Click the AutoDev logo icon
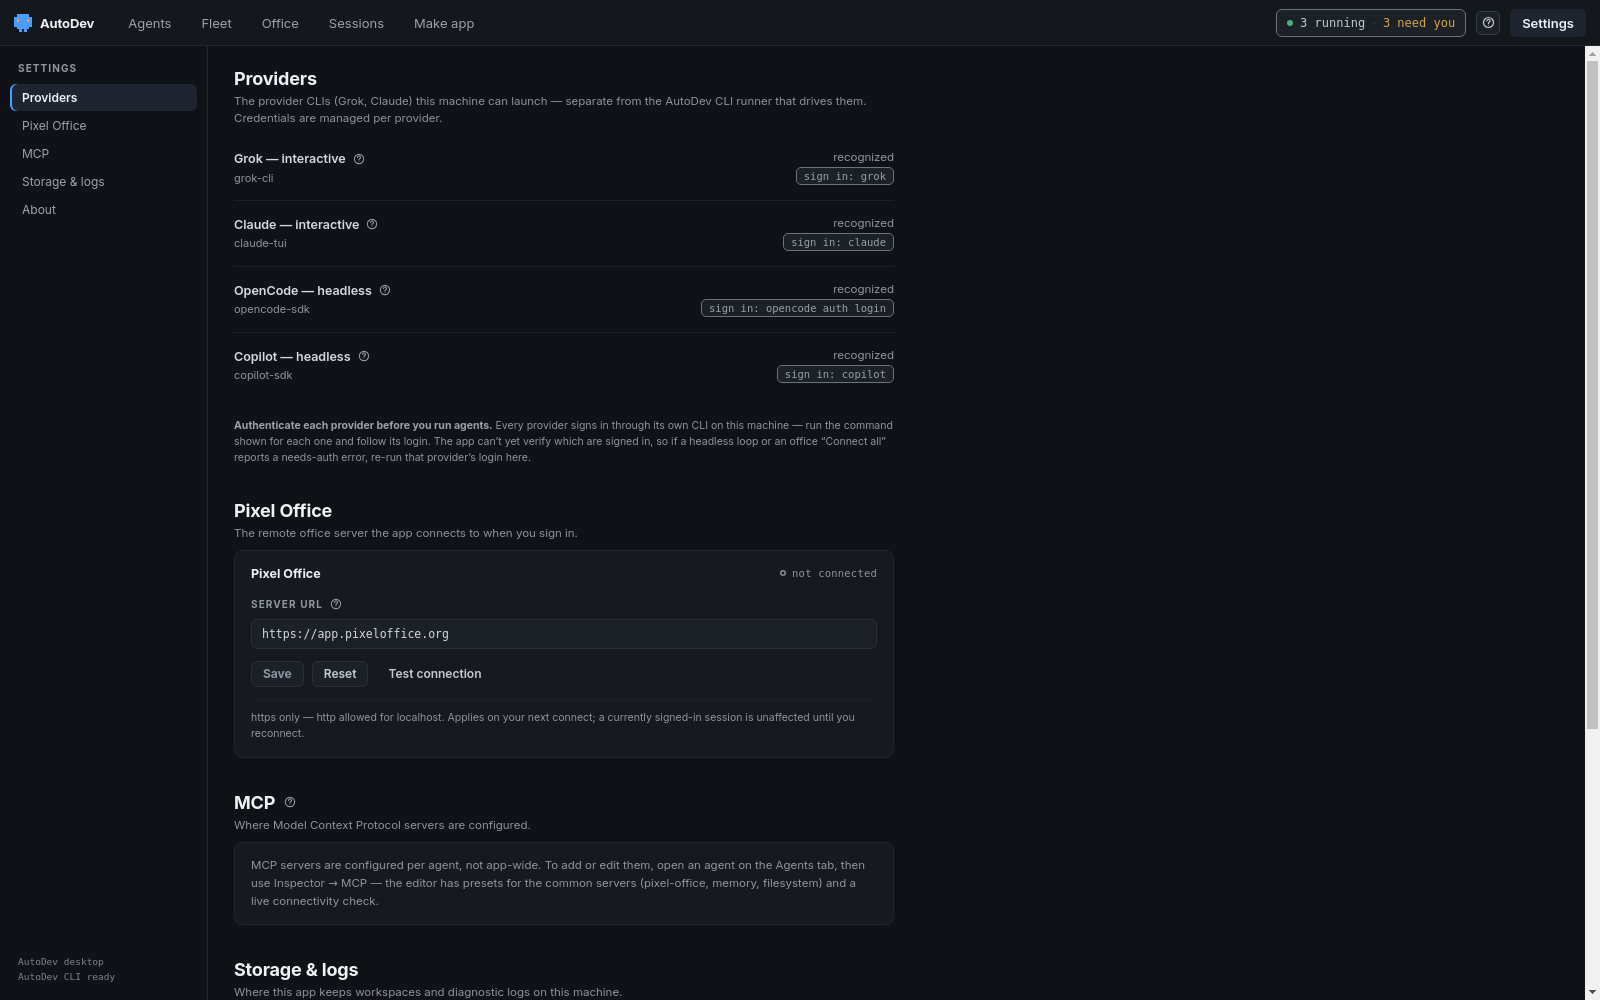 [23, 23]
